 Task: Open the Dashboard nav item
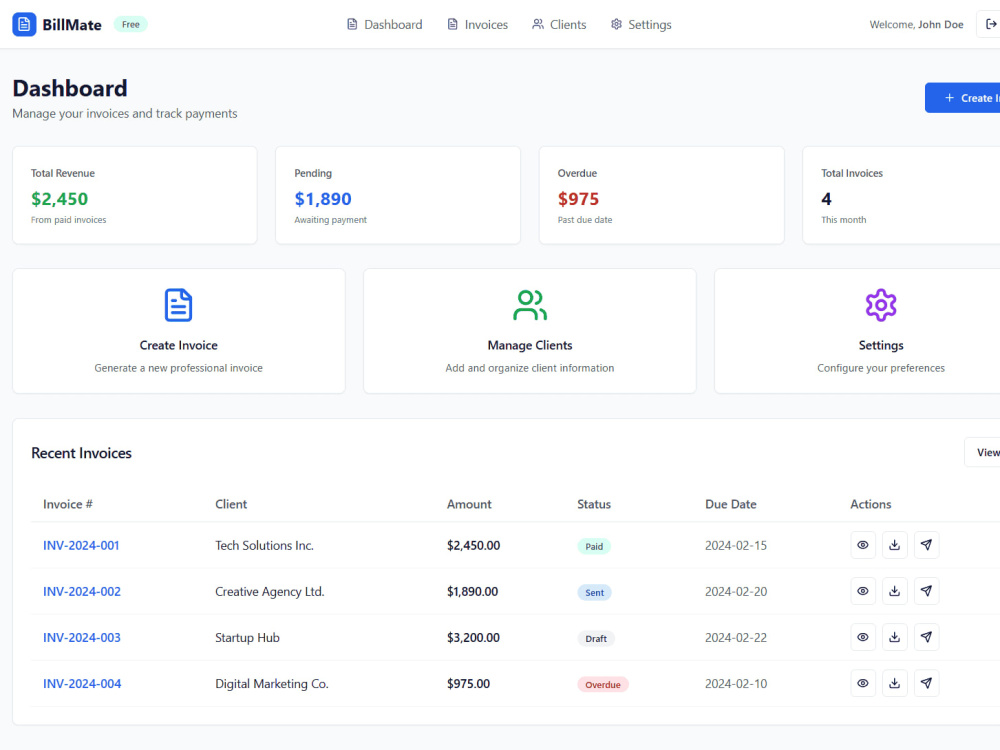[385, 24]
